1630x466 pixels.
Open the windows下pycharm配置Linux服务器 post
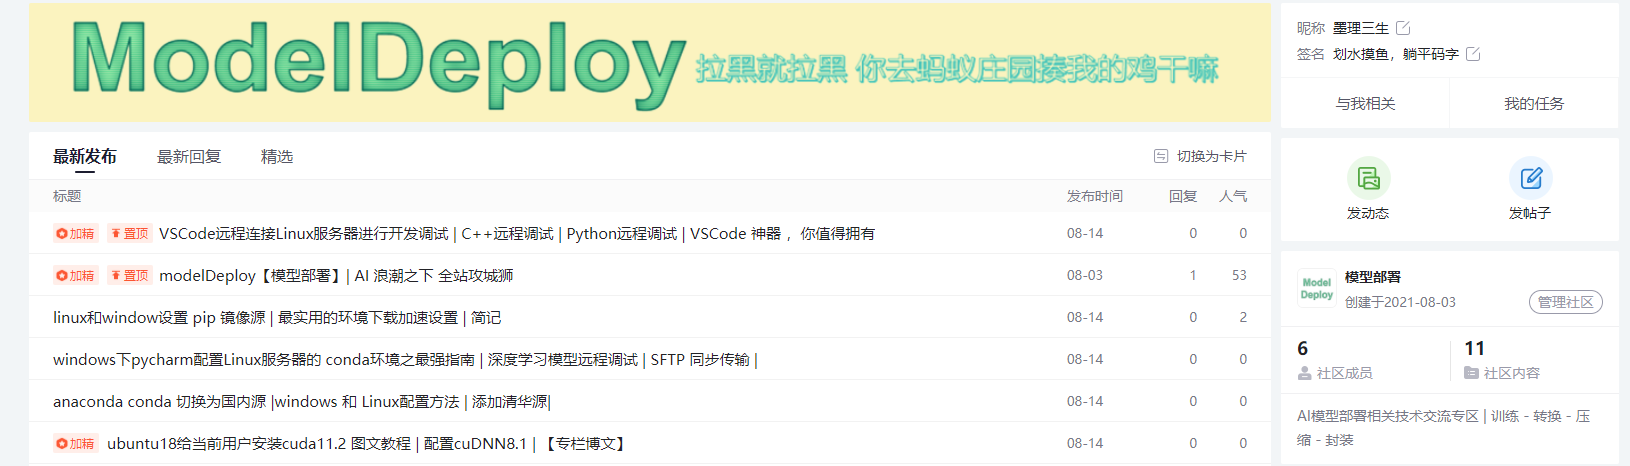pyautogui.click(x=405, y=360)
